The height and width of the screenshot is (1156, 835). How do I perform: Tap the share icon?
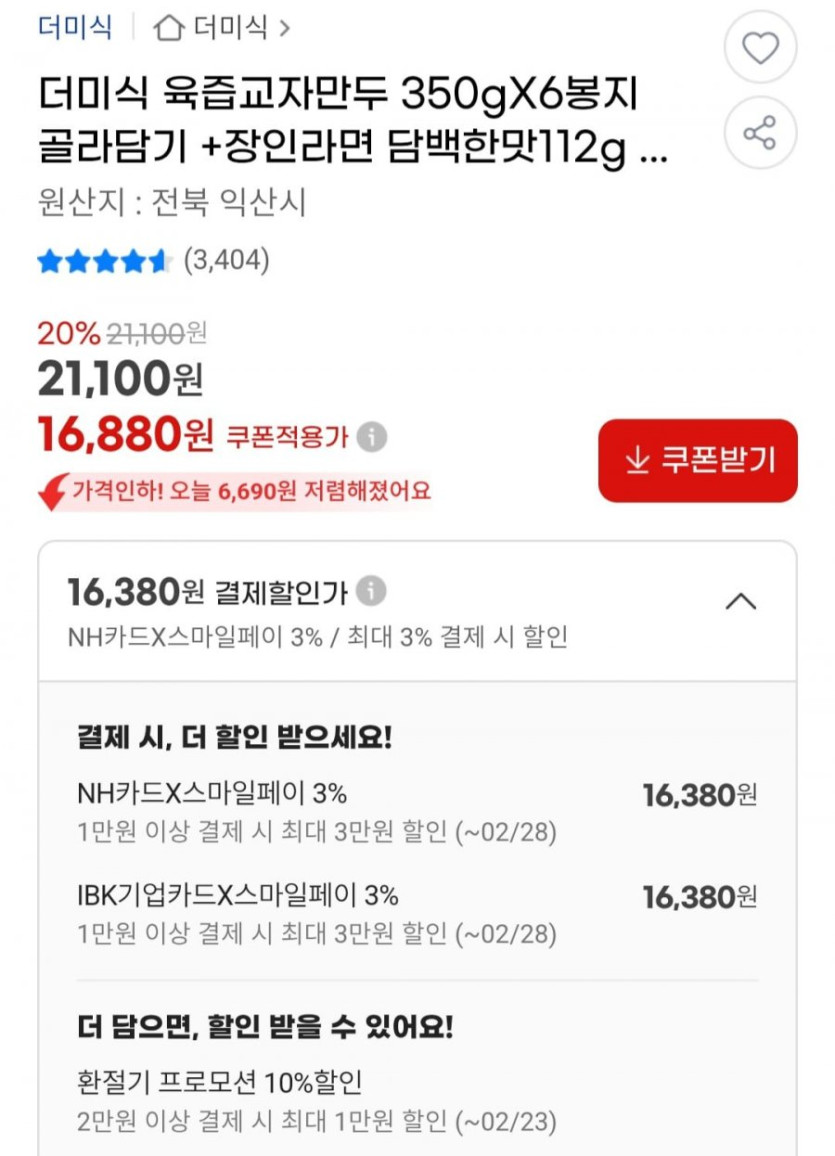pyautogui.click(x=760, y=132)
